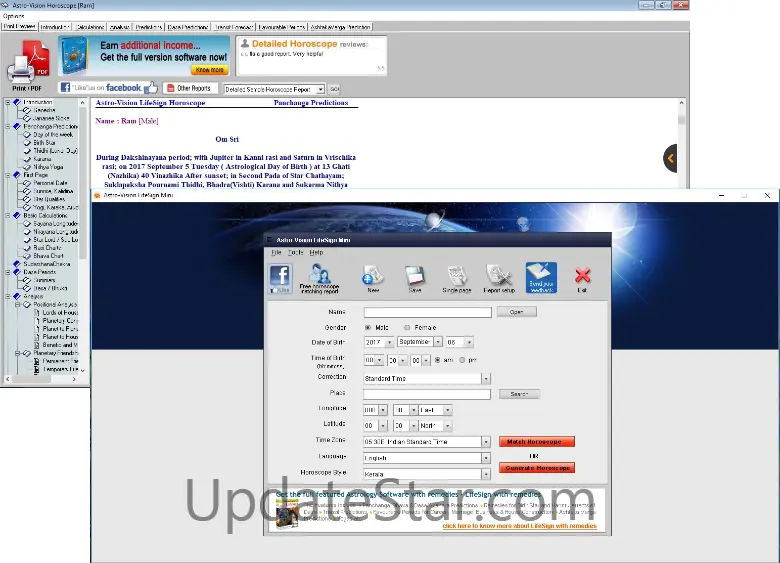Open the Help menu in LifeSign Mini

click(316, 253)
